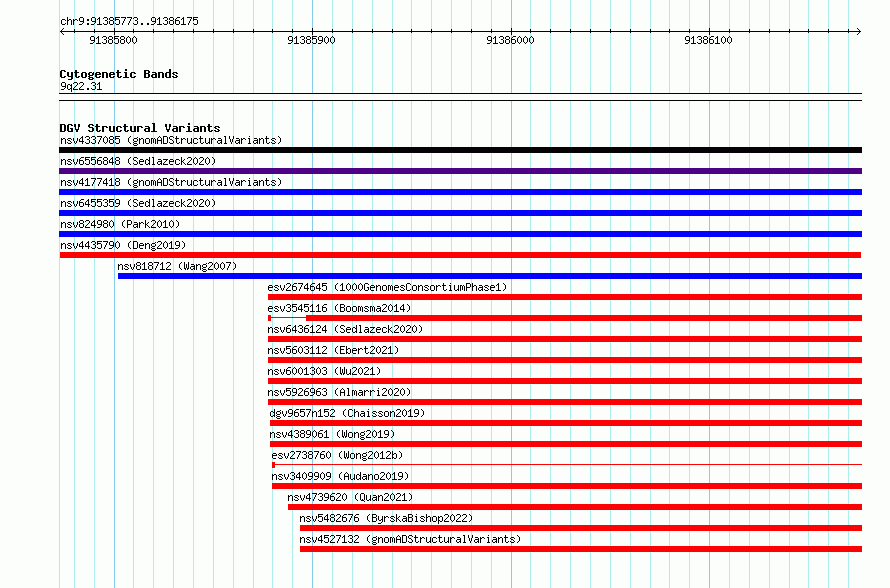The width and height of the screenshot is (890, 588).
Task: Click the 9q22.31 band line
Action: point(460,97)
